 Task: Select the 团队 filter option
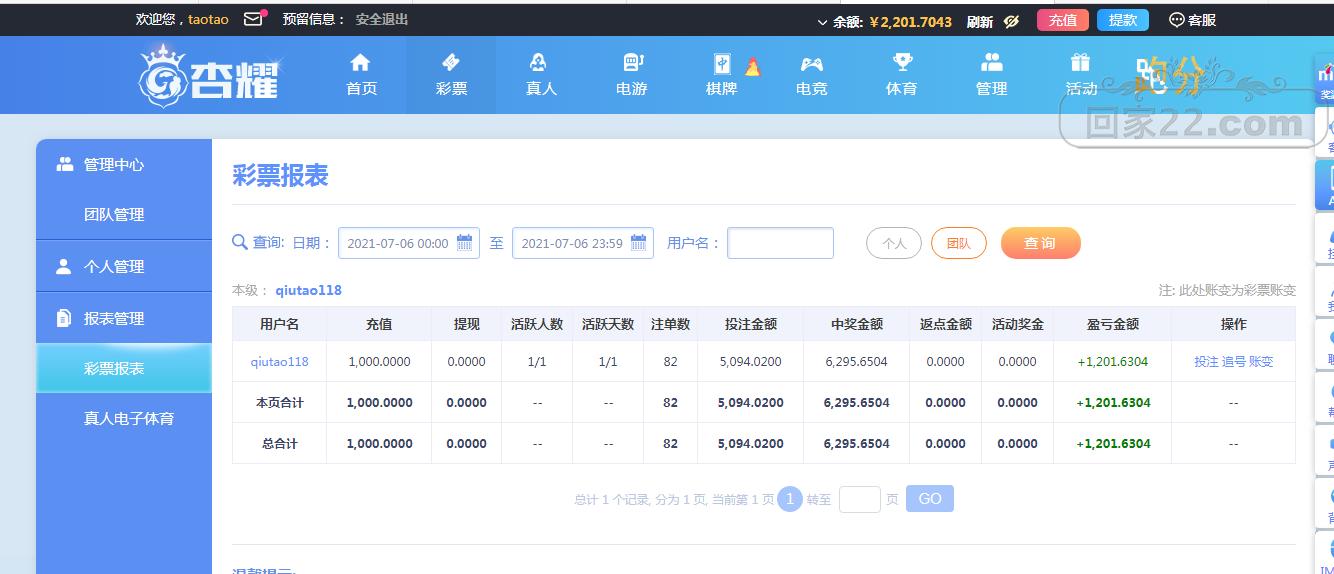tap(959, 243)
